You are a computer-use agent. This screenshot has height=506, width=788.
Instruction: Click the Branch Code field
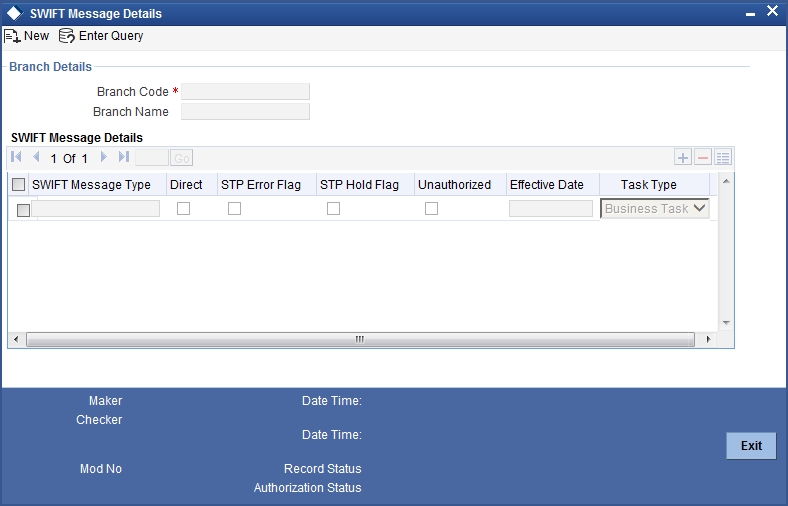click(x=245, y=91)
